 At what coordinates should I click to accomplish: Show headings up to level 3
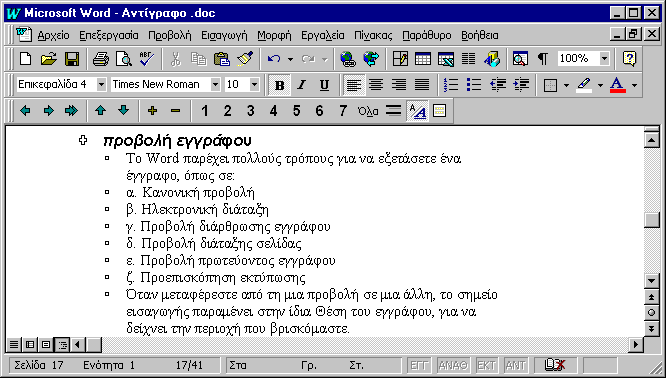pos(251,111)
